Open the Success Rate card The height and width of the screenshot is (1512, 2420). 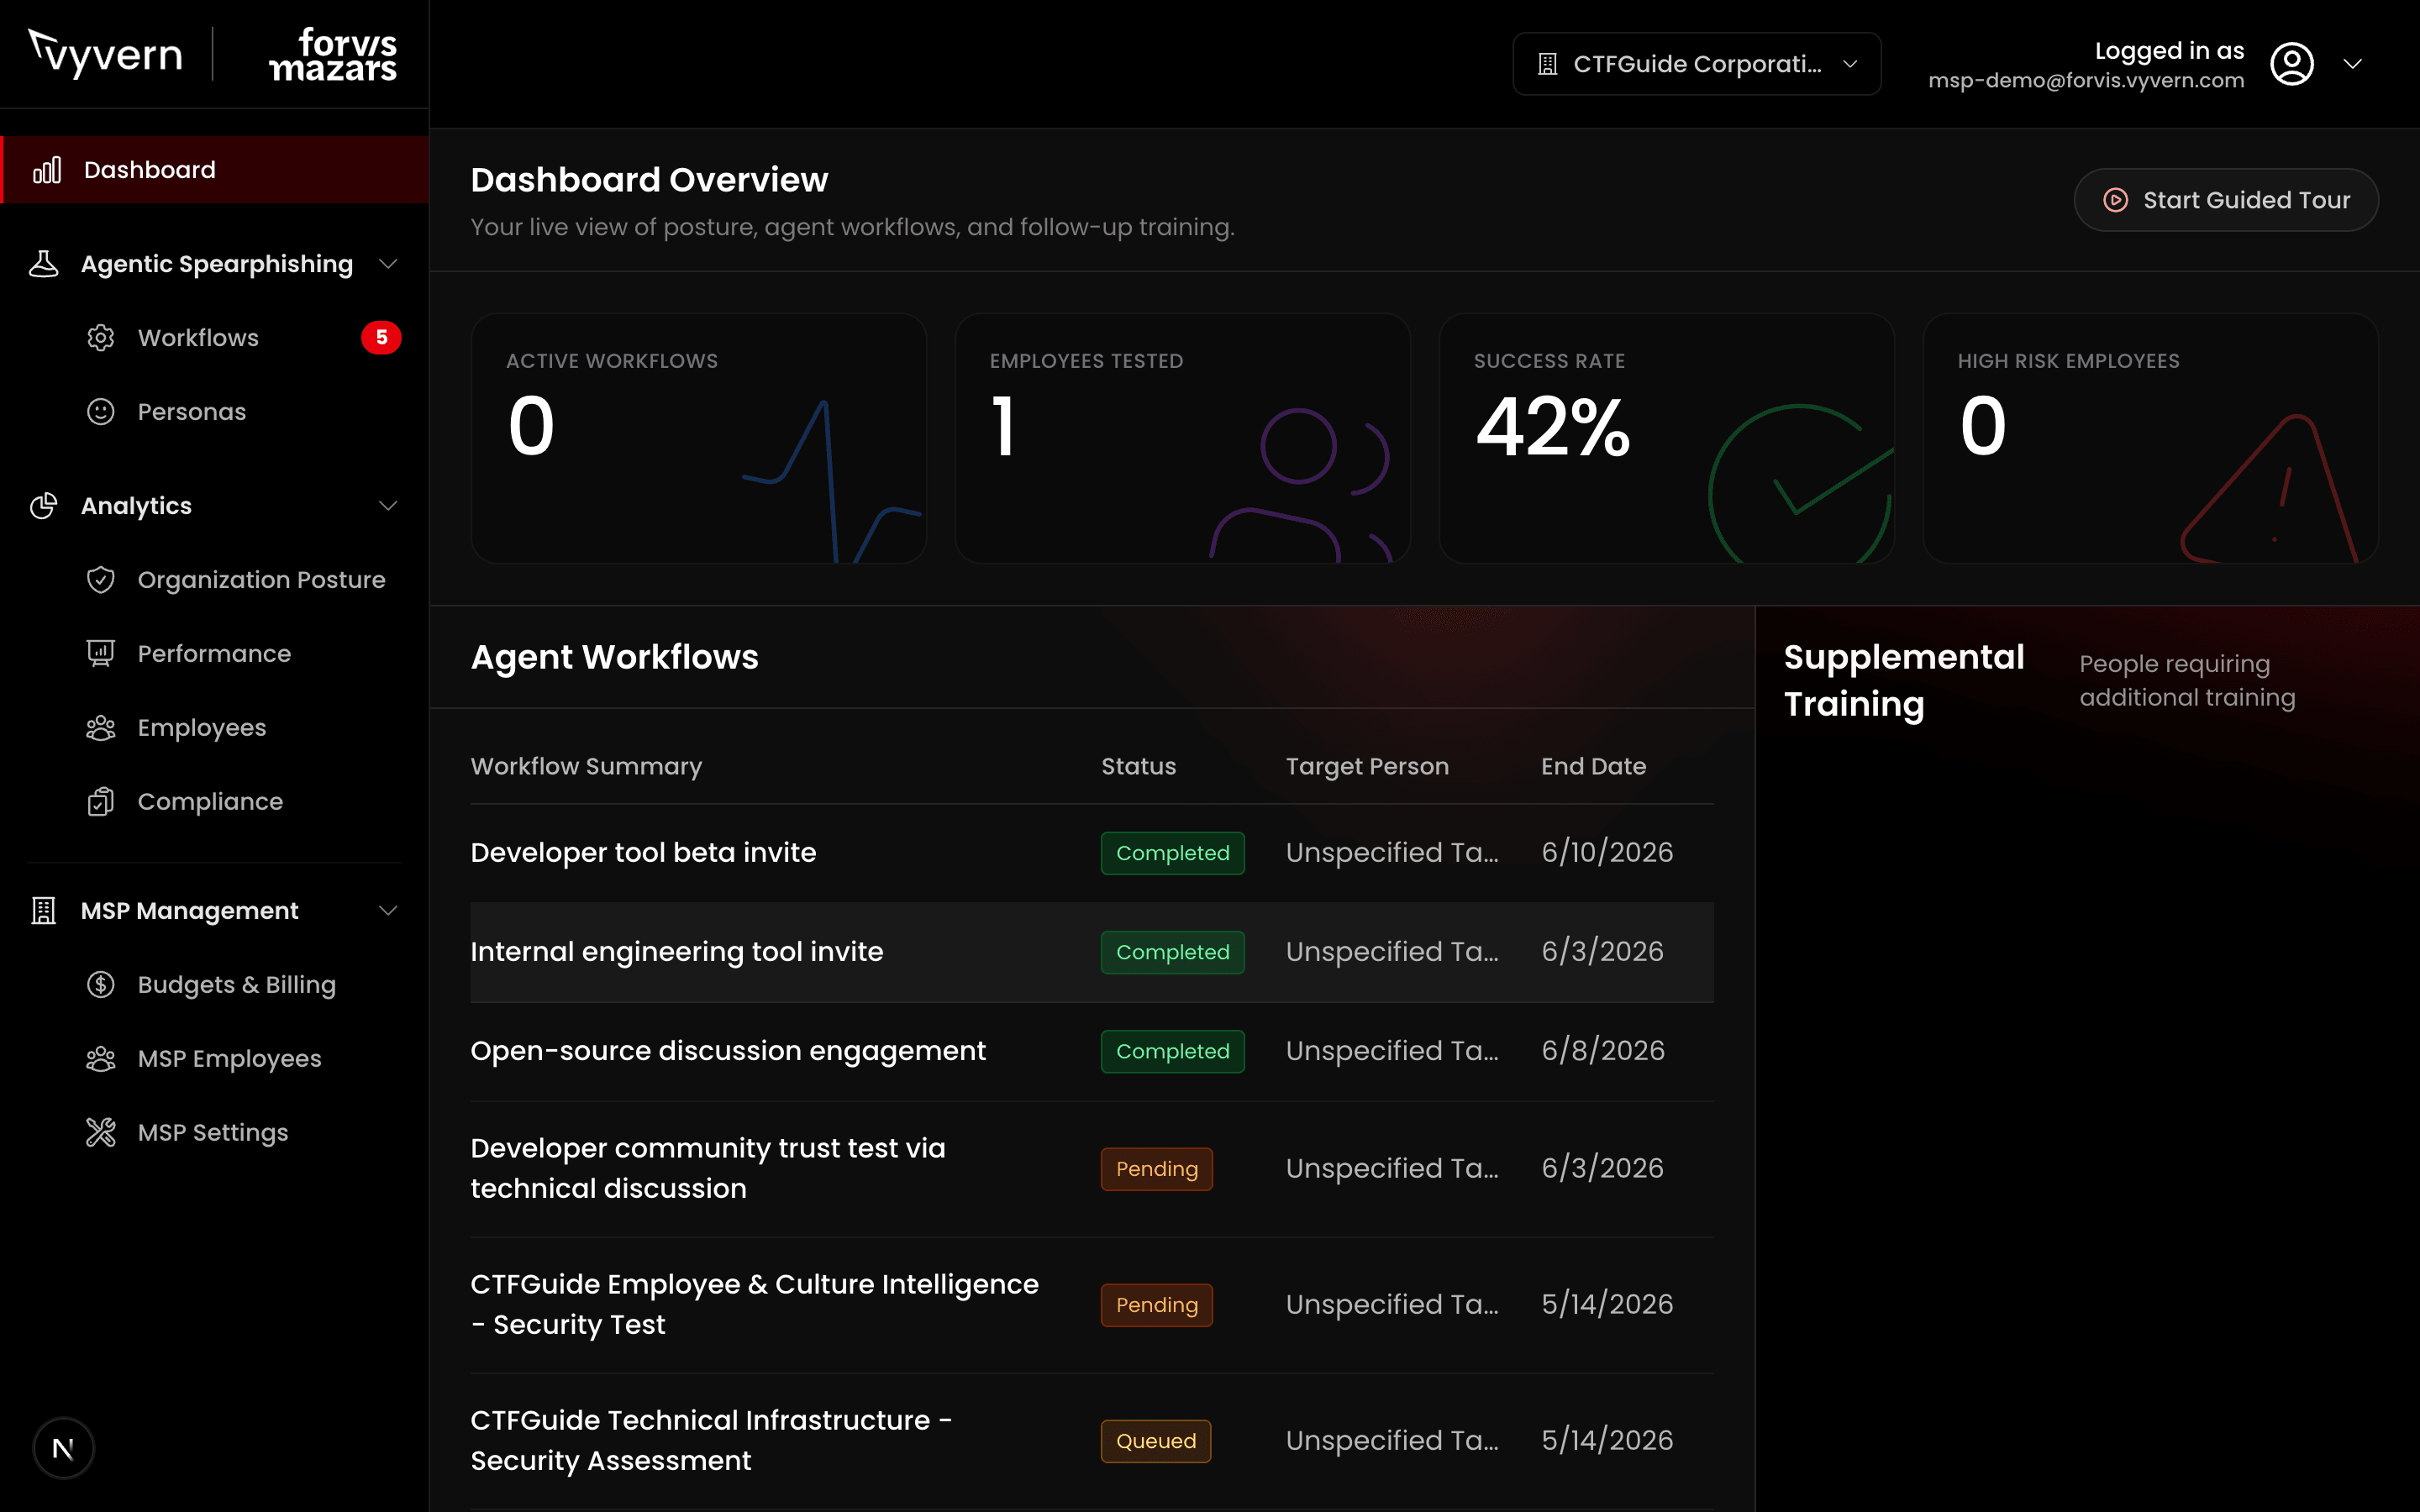[1667, 438]
